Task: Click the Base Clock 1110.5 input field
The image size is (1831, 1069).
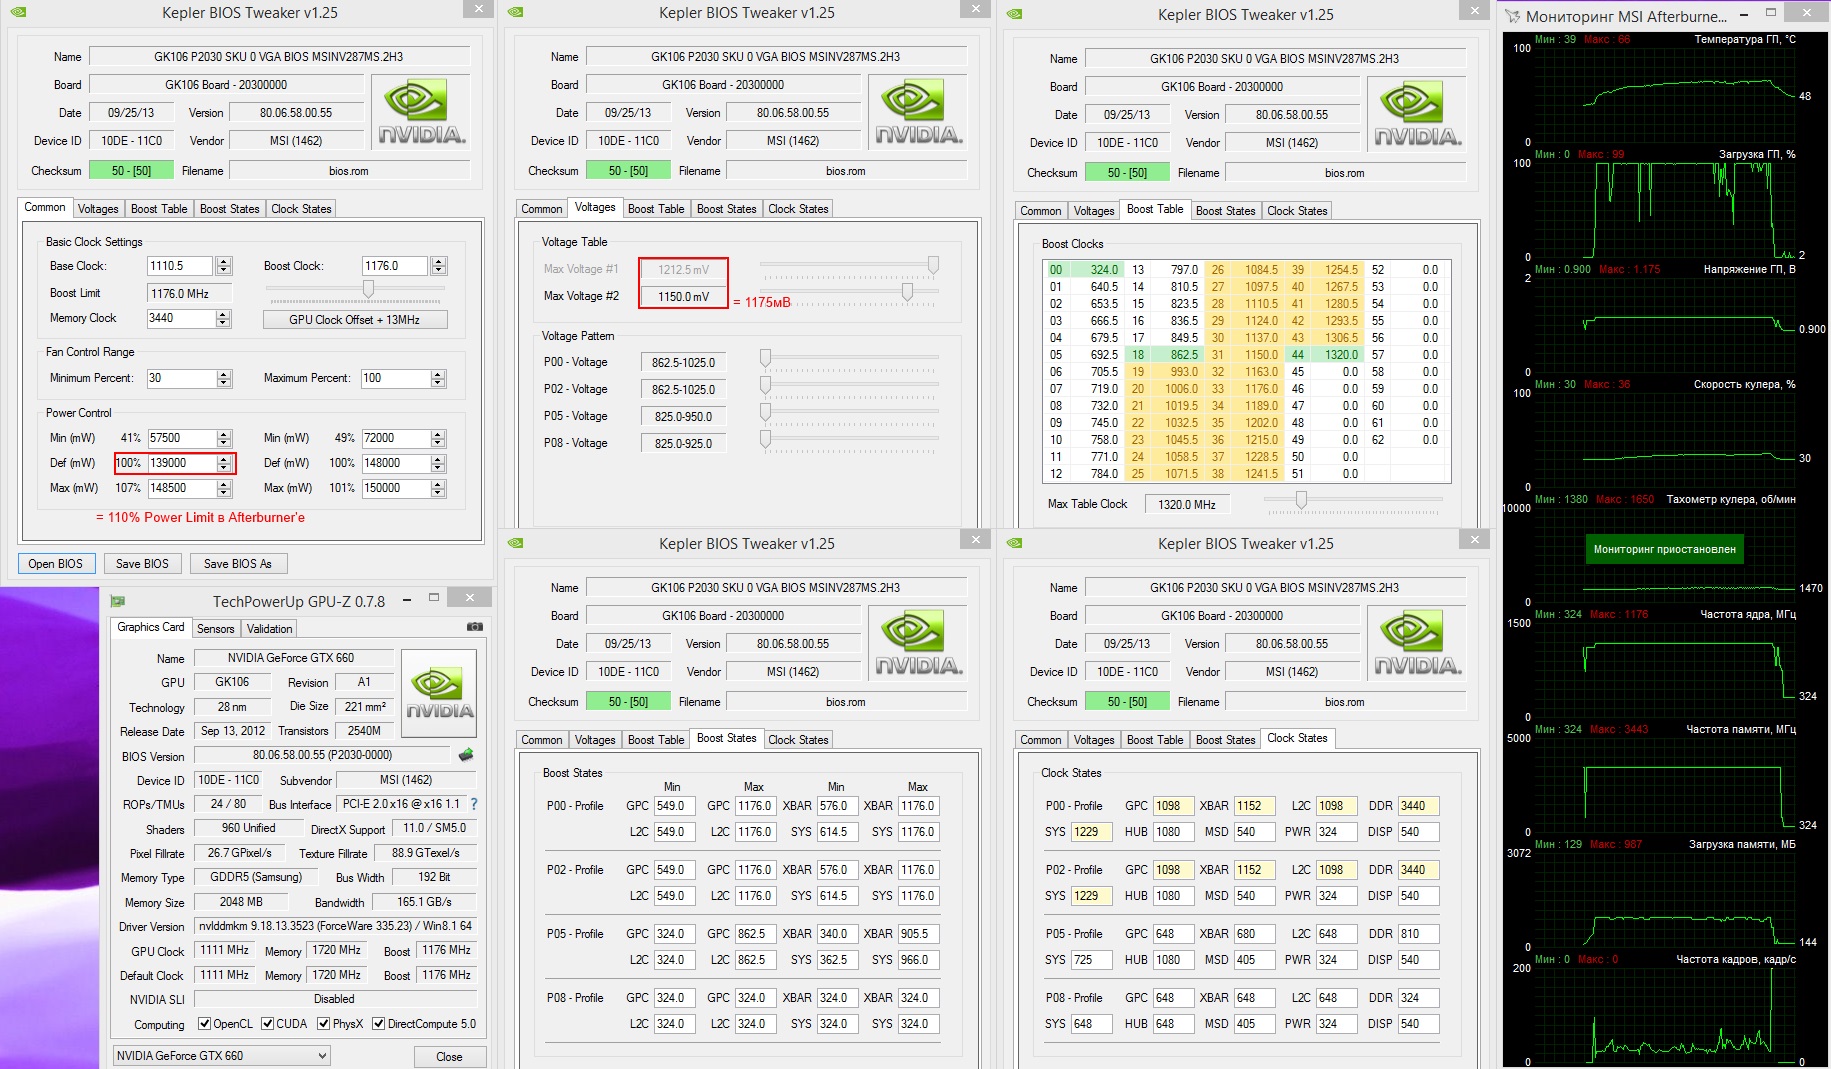Action: (180, 266)
